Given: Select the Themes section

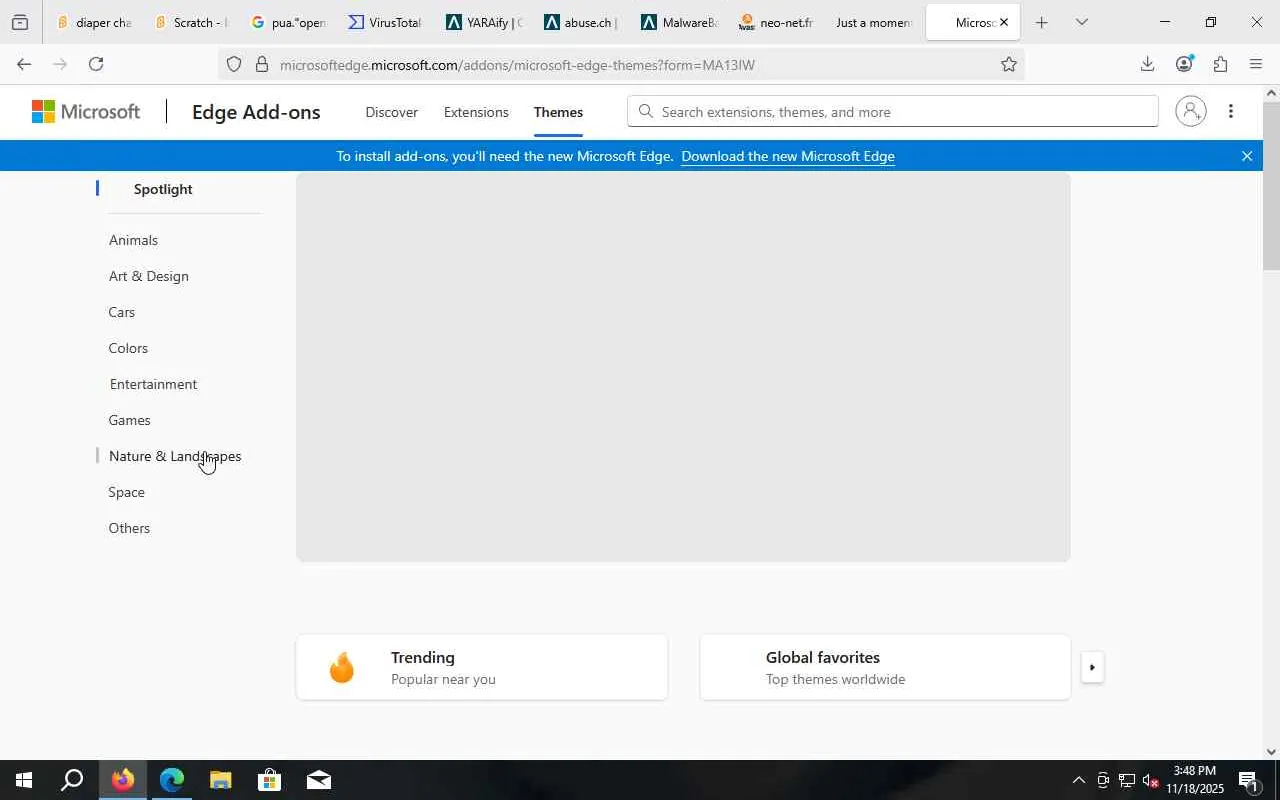Looking at the screenshot, I should [558, 112].
